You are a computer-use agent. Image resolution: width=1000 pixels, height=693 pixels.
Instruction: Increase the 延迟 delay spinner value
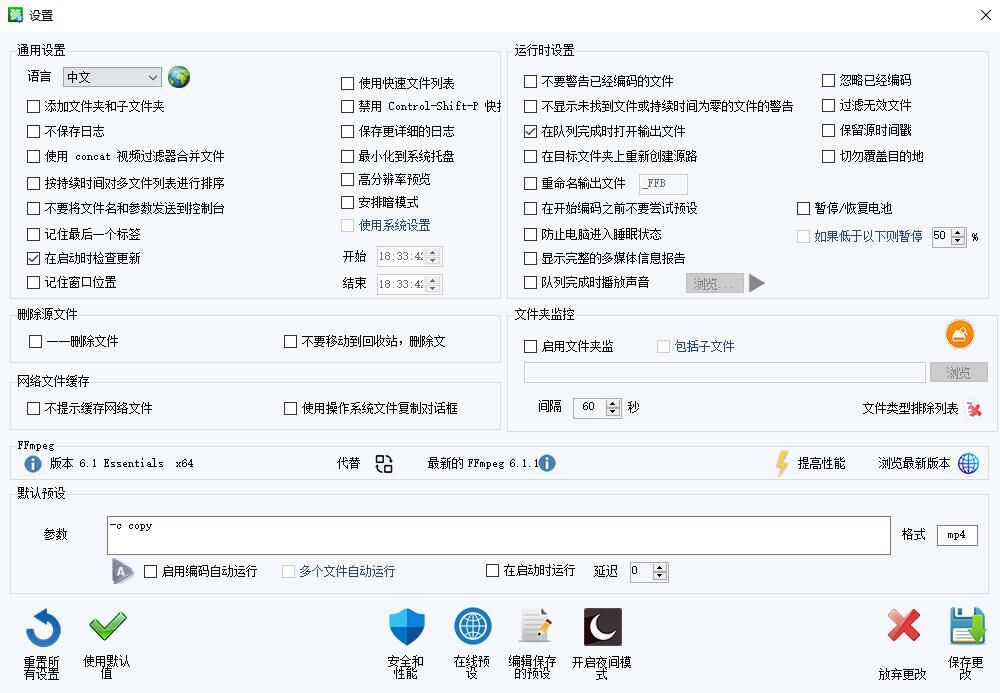pyautogui.click(x=659, y=567)
